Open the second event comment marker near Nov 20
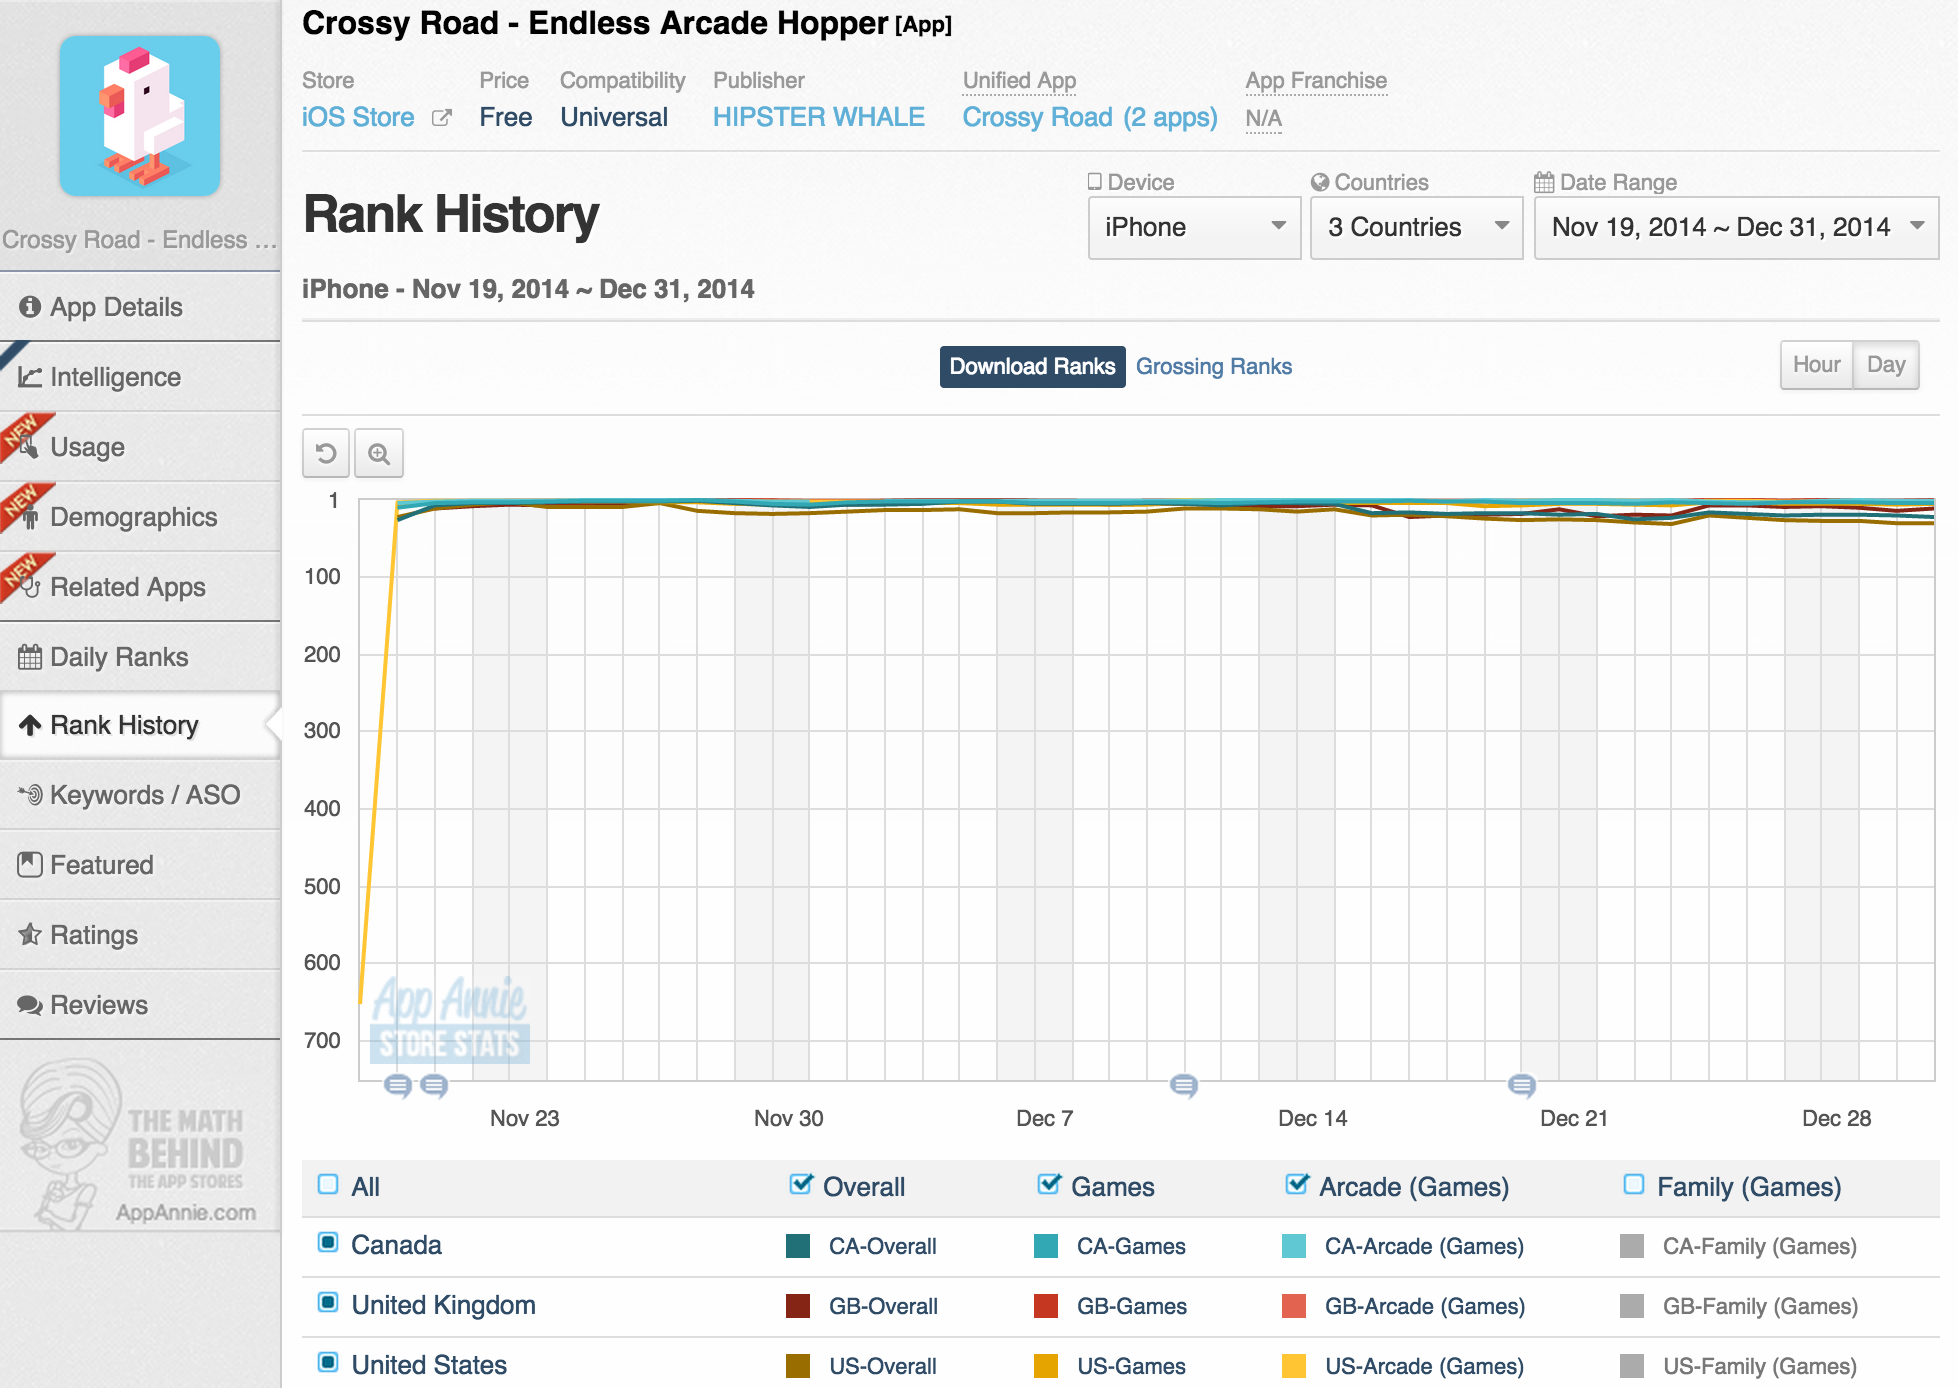This screenshot has height=1388, width=1958. tap(434, 1085)
